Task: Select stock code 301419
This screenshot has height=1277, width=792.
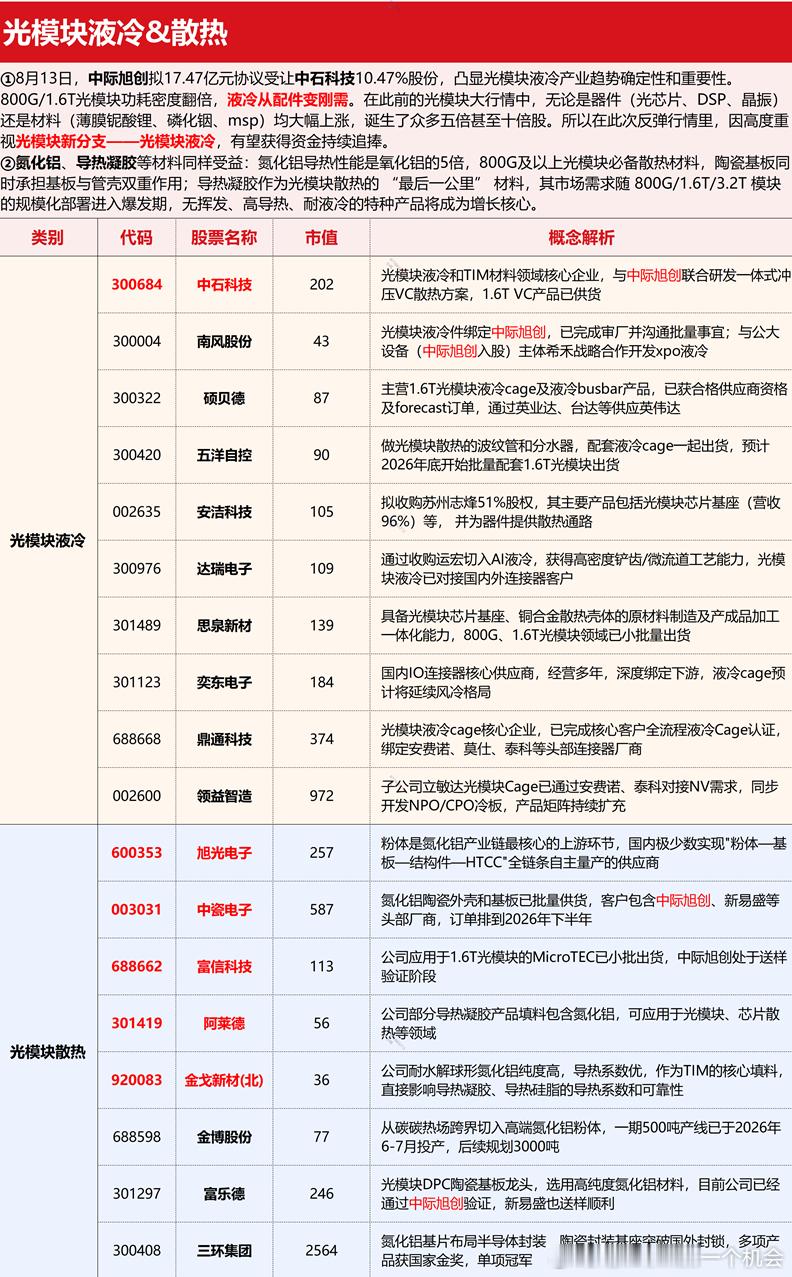Action: 137,1023
